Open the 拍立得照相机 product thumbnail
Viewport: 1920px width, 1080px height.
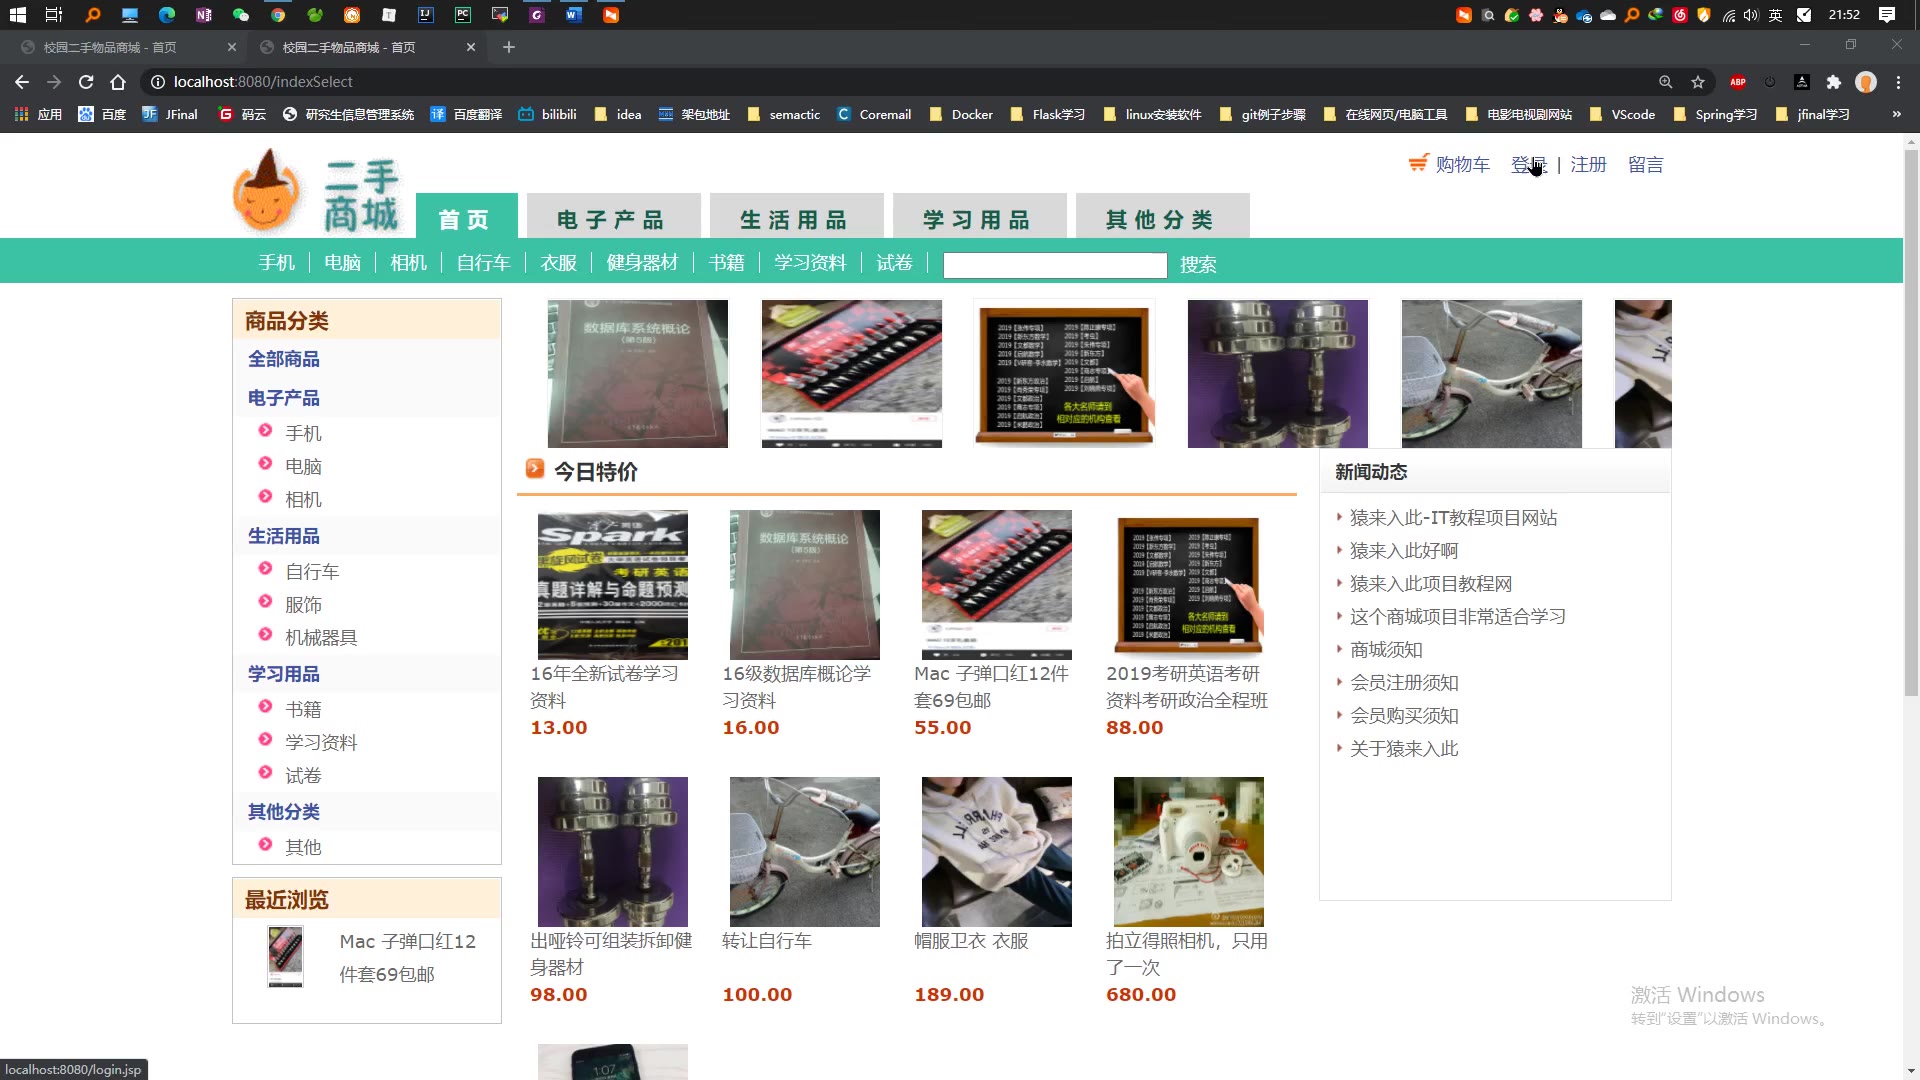(1189, 852)
